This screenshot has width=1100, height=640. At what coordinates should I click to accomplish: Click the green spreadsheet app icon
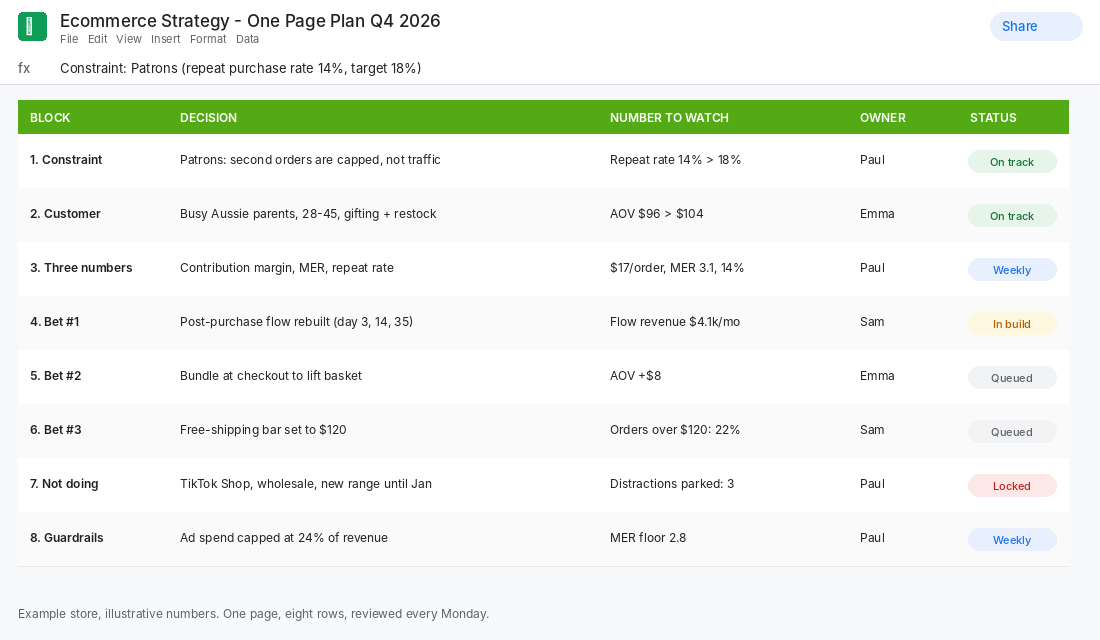point(32,27)
